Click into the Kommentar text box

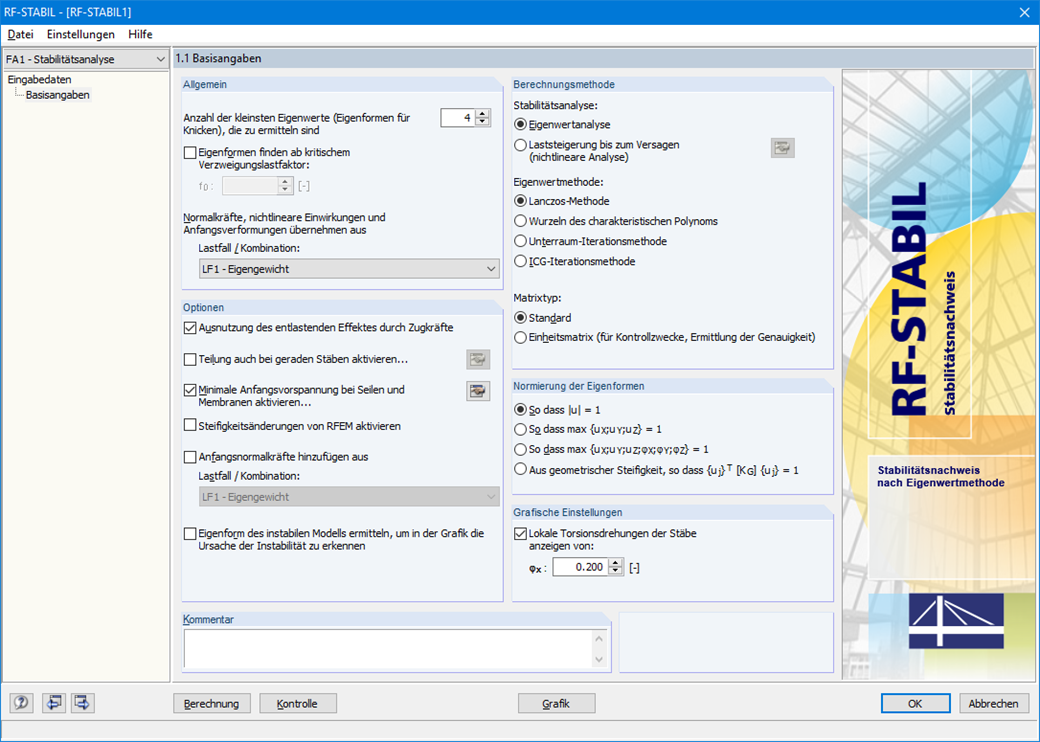tap(389, 649)
